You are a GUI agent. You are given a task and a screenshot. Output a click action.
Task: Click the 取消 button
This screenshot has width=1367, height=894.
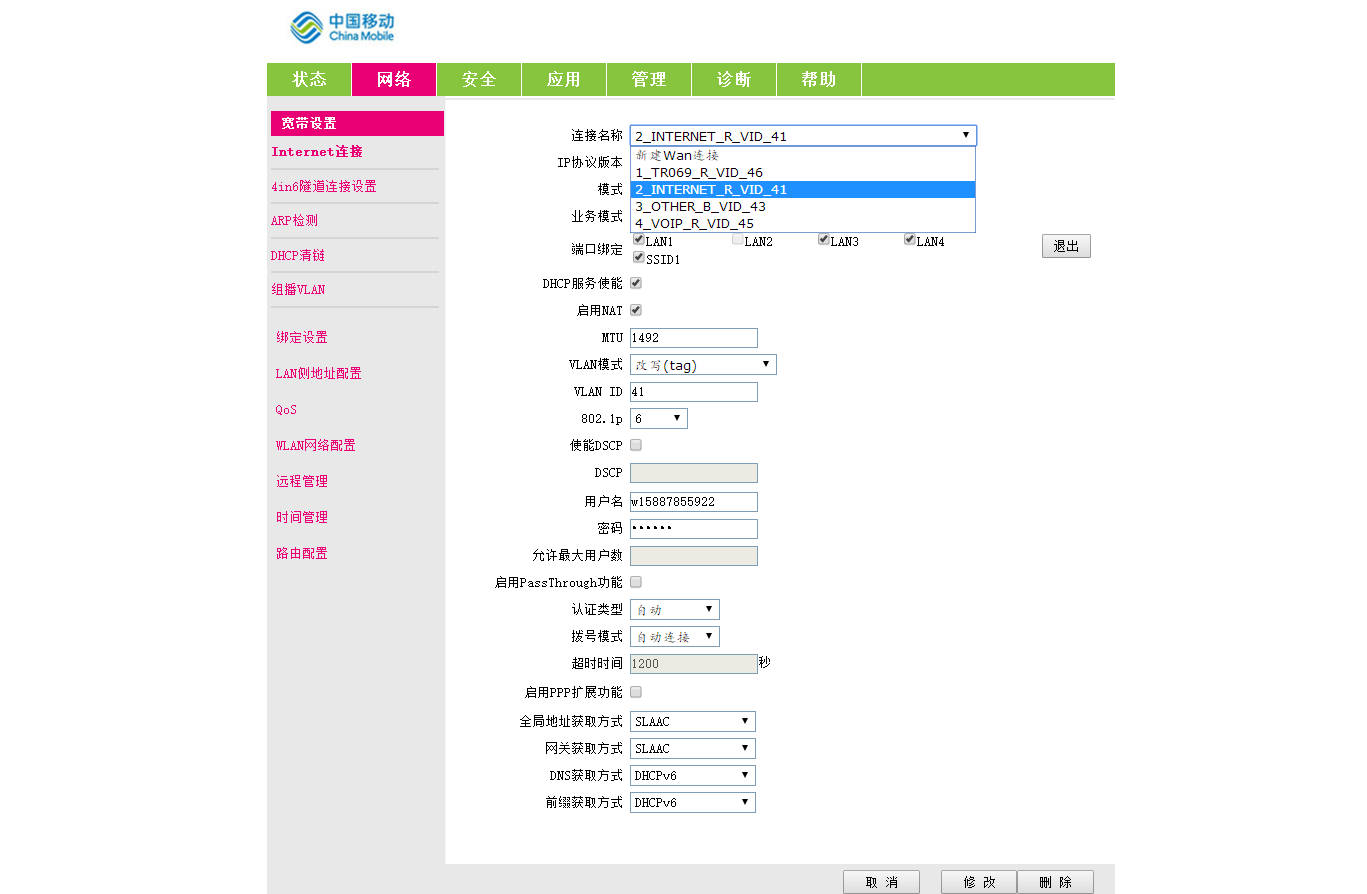coord(881,882)
